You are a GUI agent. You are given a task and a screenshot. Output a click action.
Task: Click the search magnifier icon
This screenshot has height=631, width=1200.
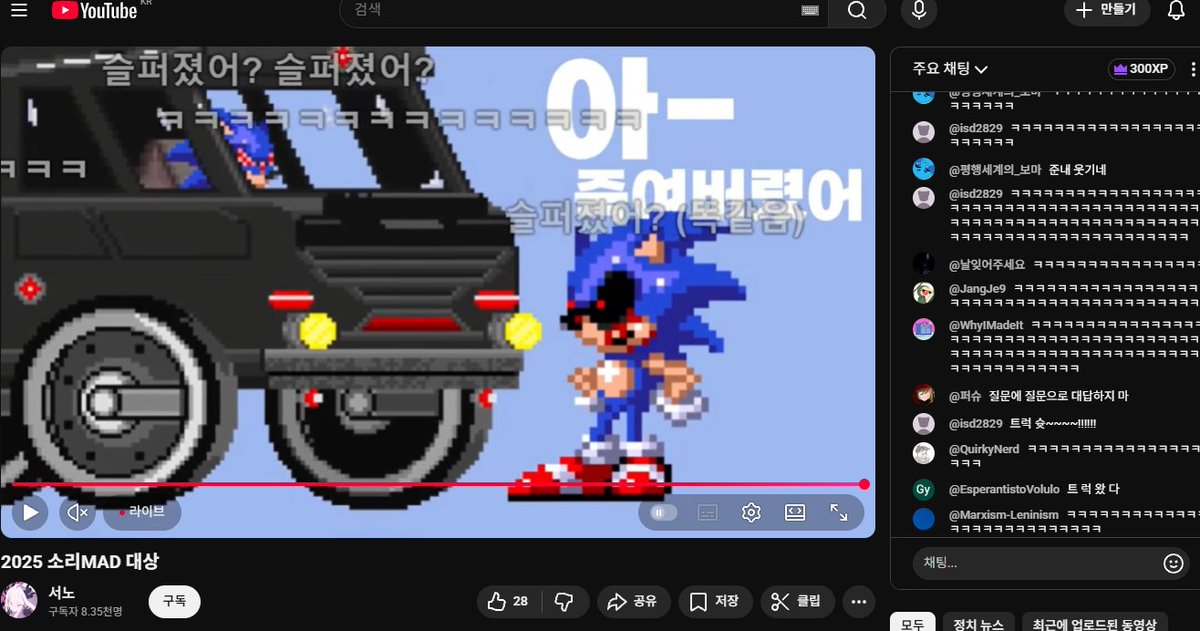tap(857, 12)
